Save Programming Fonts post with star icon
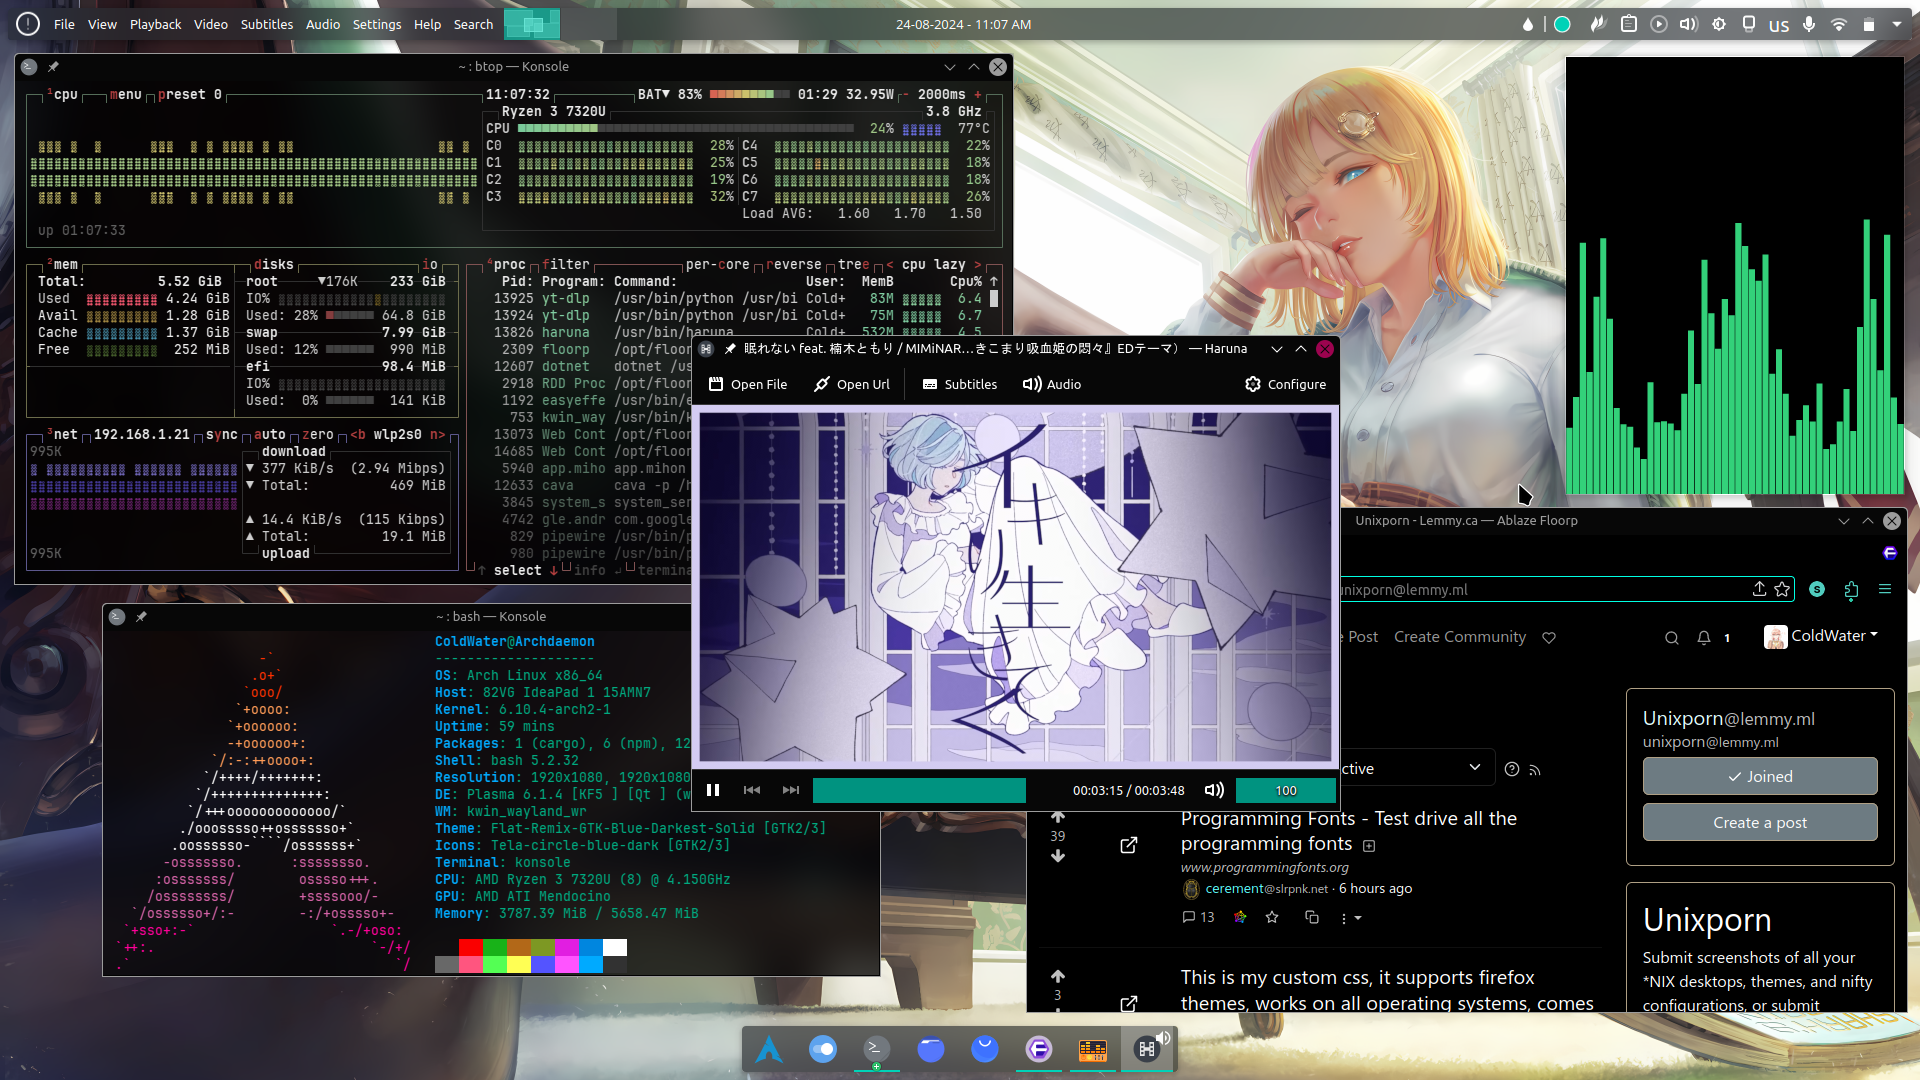Screen dimensions: 1920x1080 1272,917
